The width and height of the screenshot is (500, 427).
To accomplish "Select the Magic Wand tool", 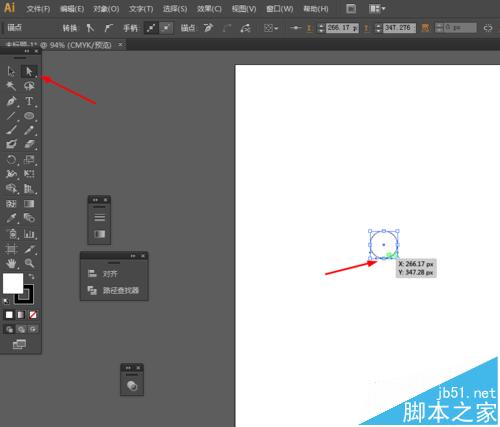I will pyautogui.click(x=11, y=86).
